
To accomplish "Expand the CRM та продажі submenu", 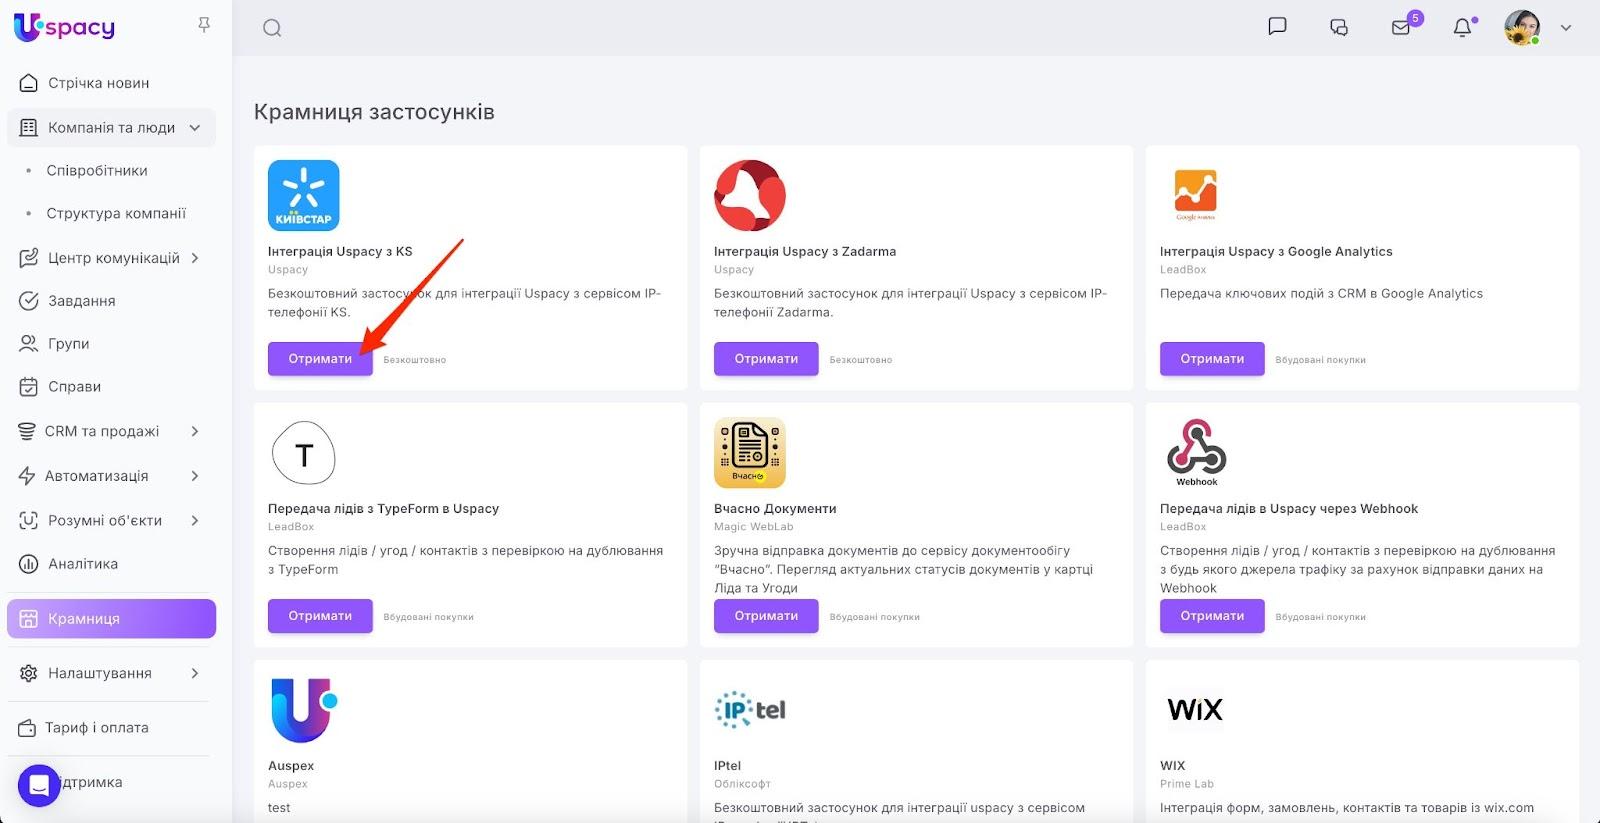I will pos(195,431).
